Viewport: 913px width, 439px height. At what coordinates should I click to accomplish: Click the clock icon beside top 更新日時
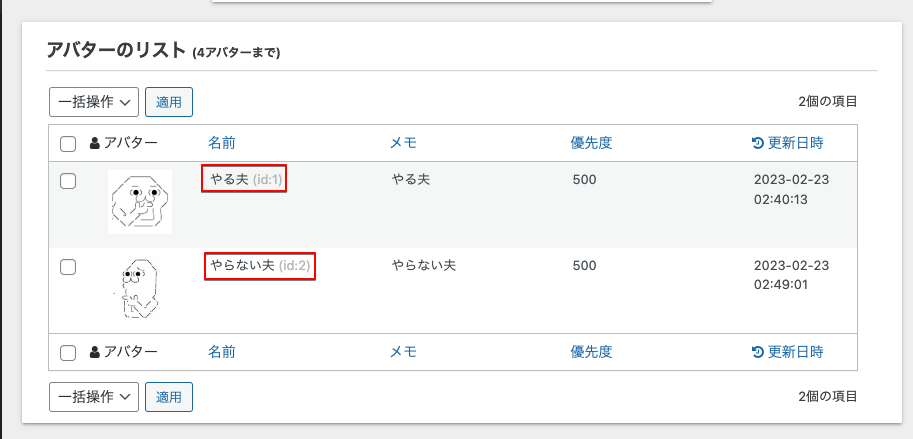[x=758, y=143]
